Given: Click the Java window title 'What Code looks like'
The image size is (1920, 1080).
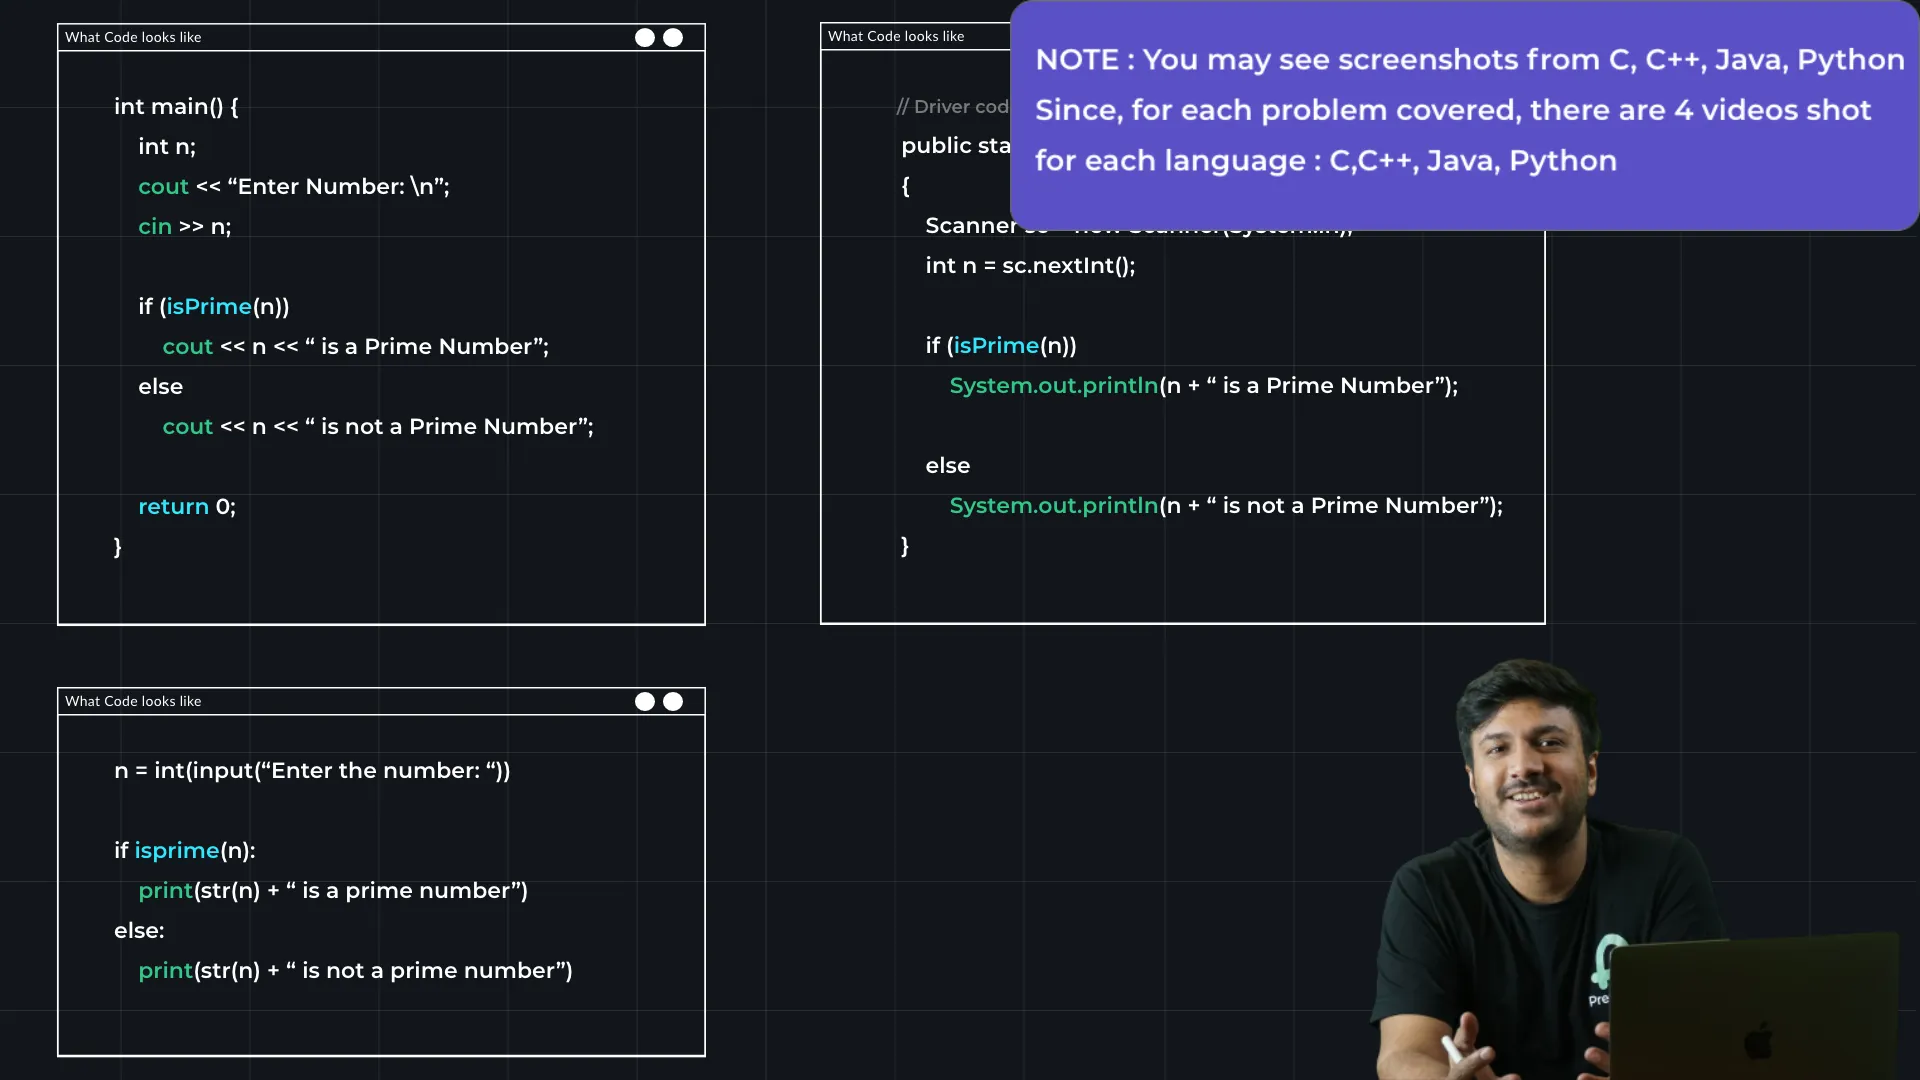Looking at the screenshot, I should coord(896,36).
